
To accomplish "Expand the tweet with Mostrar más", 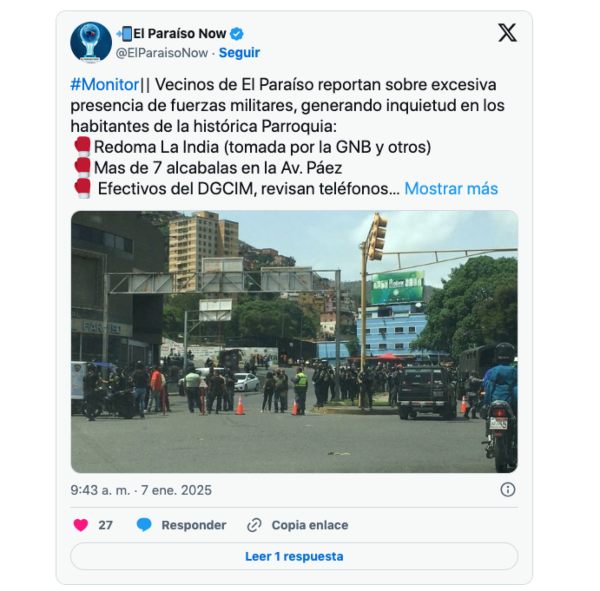I will [451, 189].
